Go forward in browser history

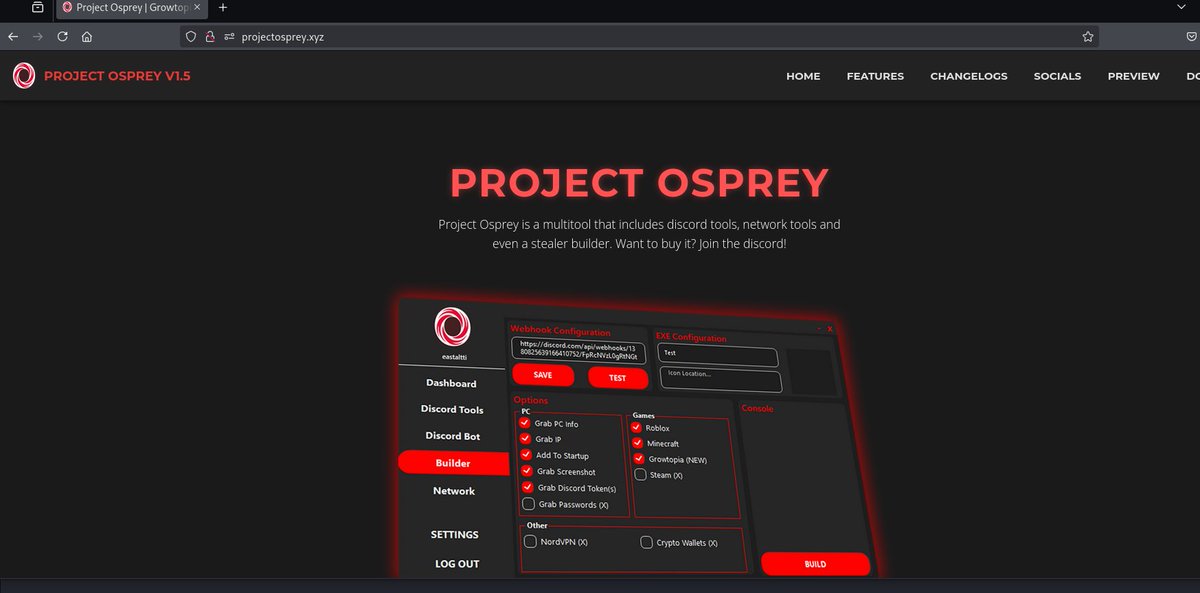pyautogui.click(x=38, y=36)
